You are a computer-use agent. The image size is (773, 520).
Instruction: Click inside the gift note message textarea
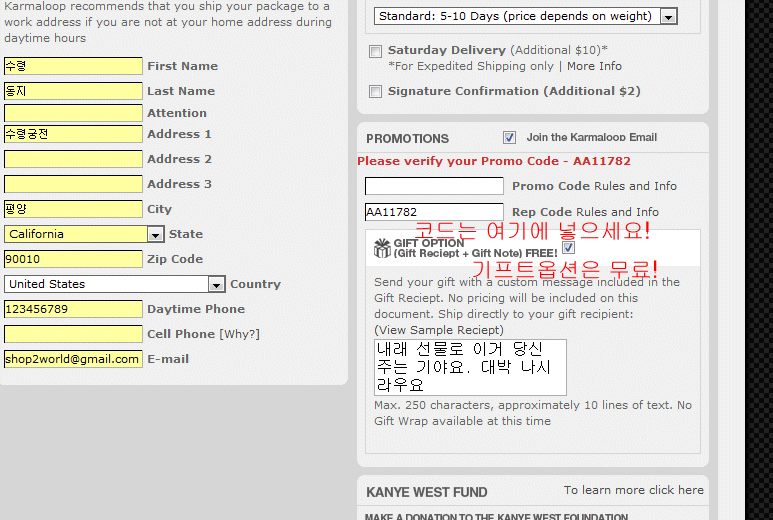[470, 367]
